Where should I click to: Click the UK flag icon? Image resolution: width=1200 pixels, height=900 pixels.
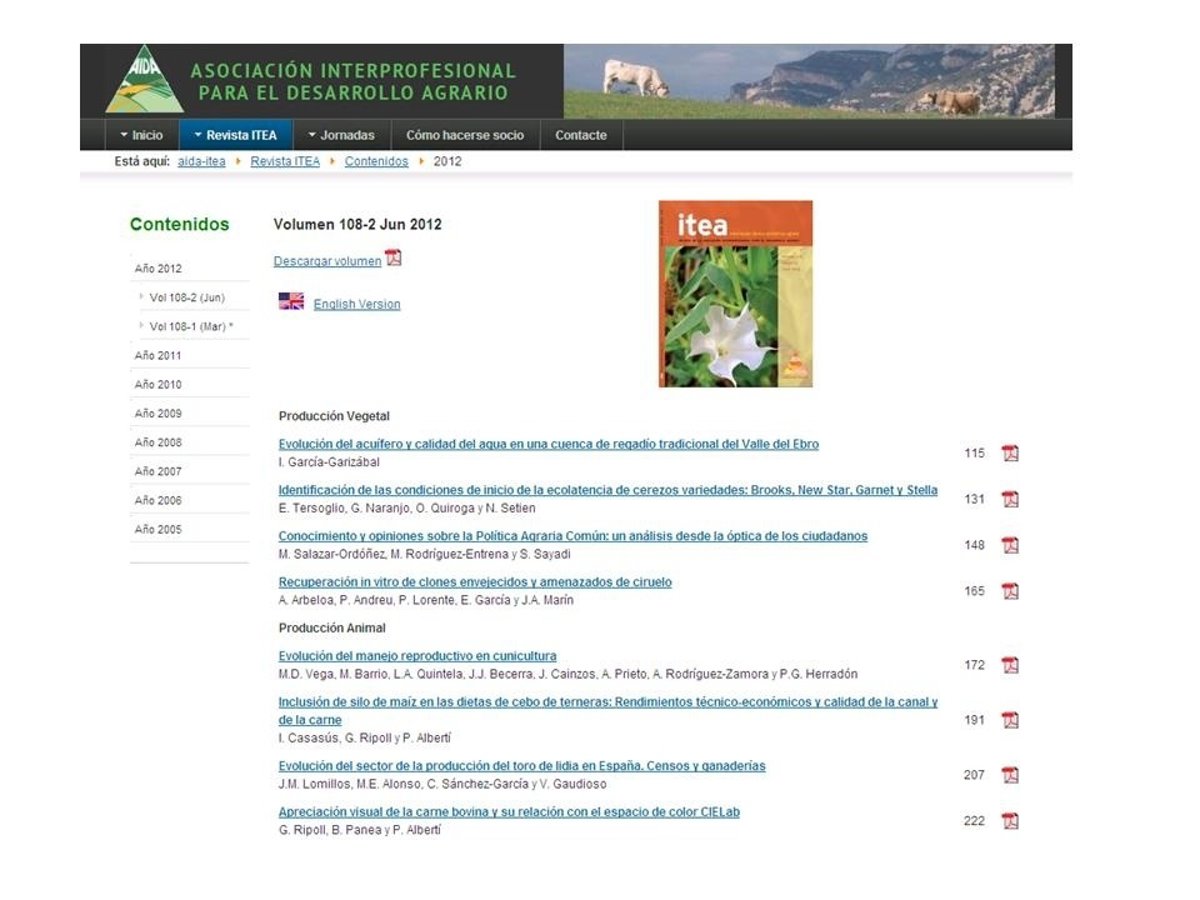(291, 301)
